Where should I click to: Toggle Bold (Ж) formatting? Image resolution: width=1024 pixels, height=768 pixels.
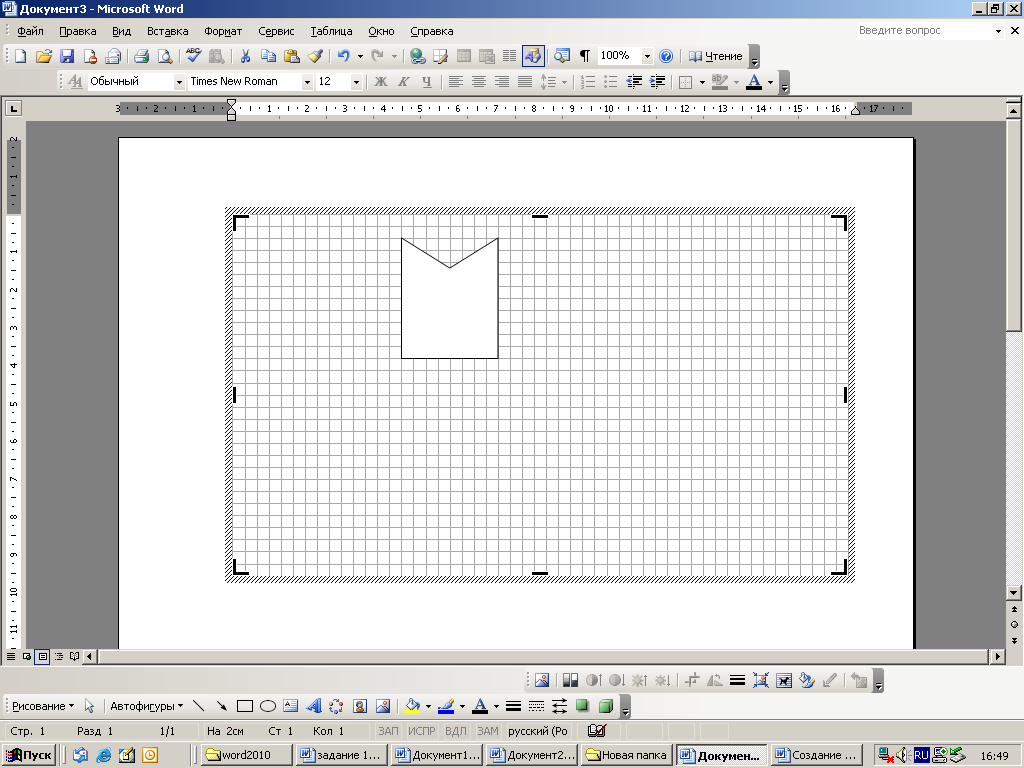point(380,82)
